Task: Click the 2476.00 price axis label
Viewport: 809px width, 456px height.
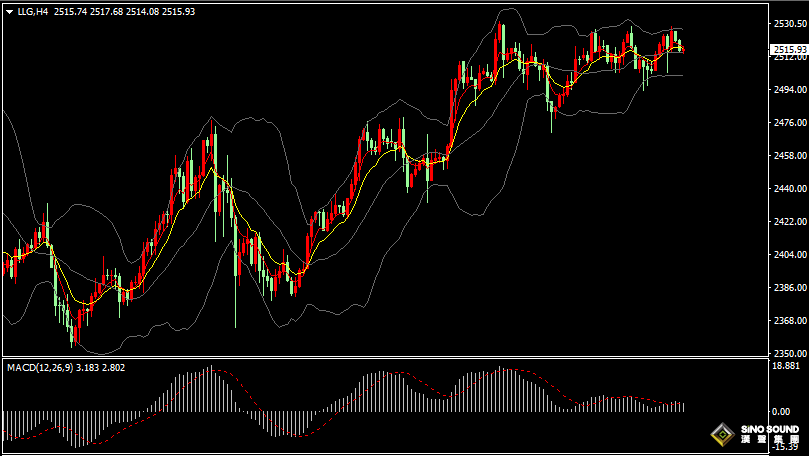Action: [x=788, y=123]
